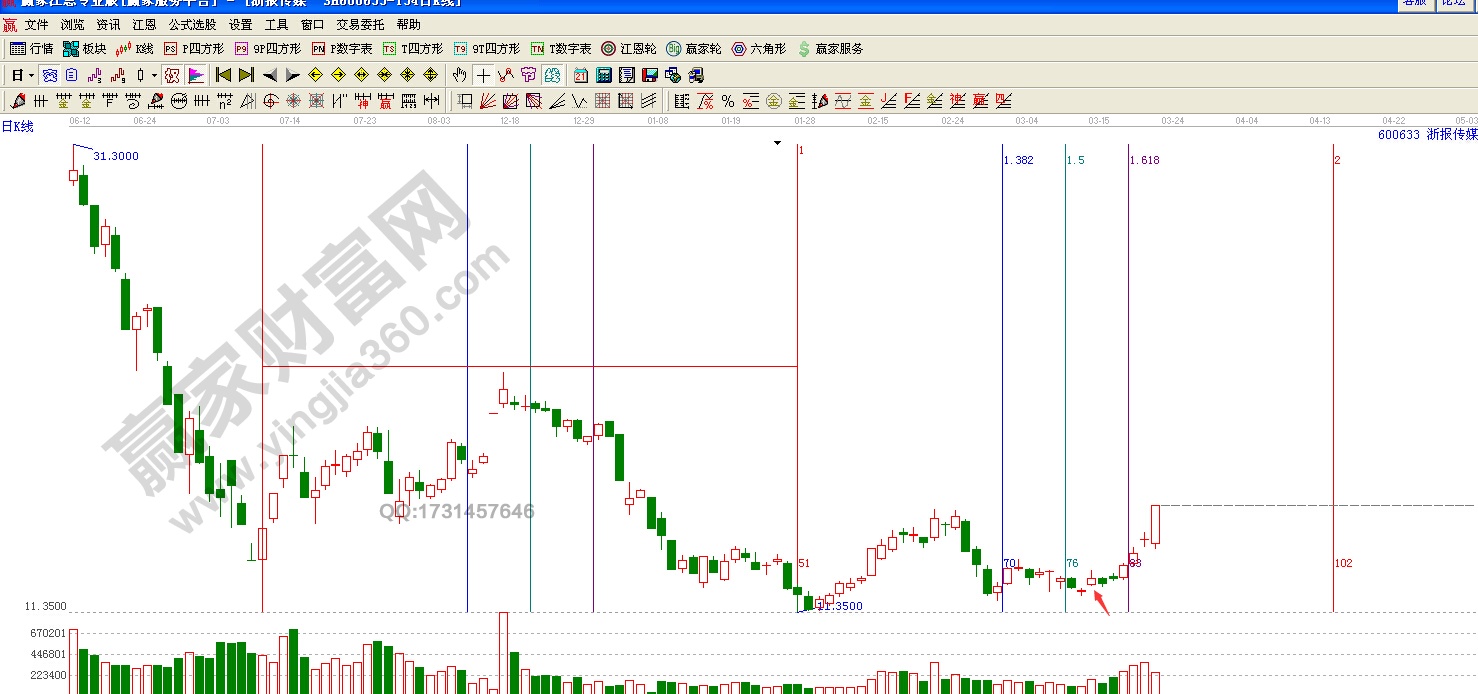
Task: Expand the 日 period dropdown arrow
Action: coord(31,76)
